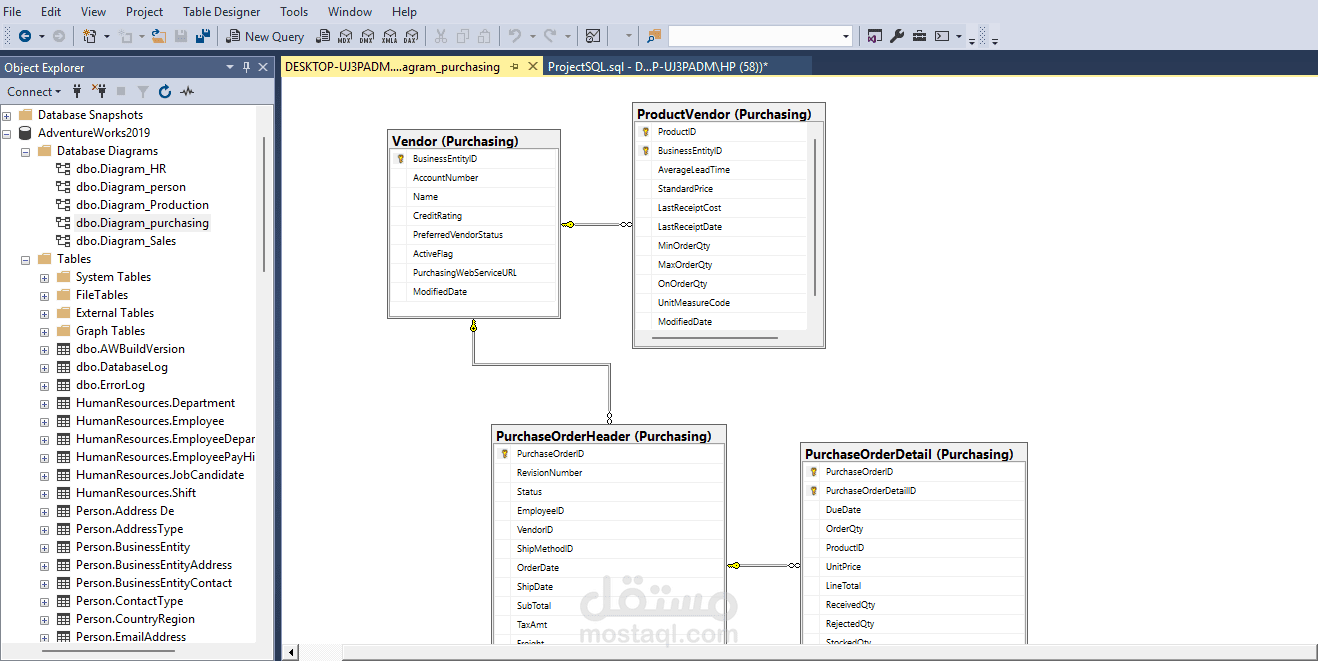Refresh the Object Explorer tree
Screen dimensions: 1318x661
[163, 91]
